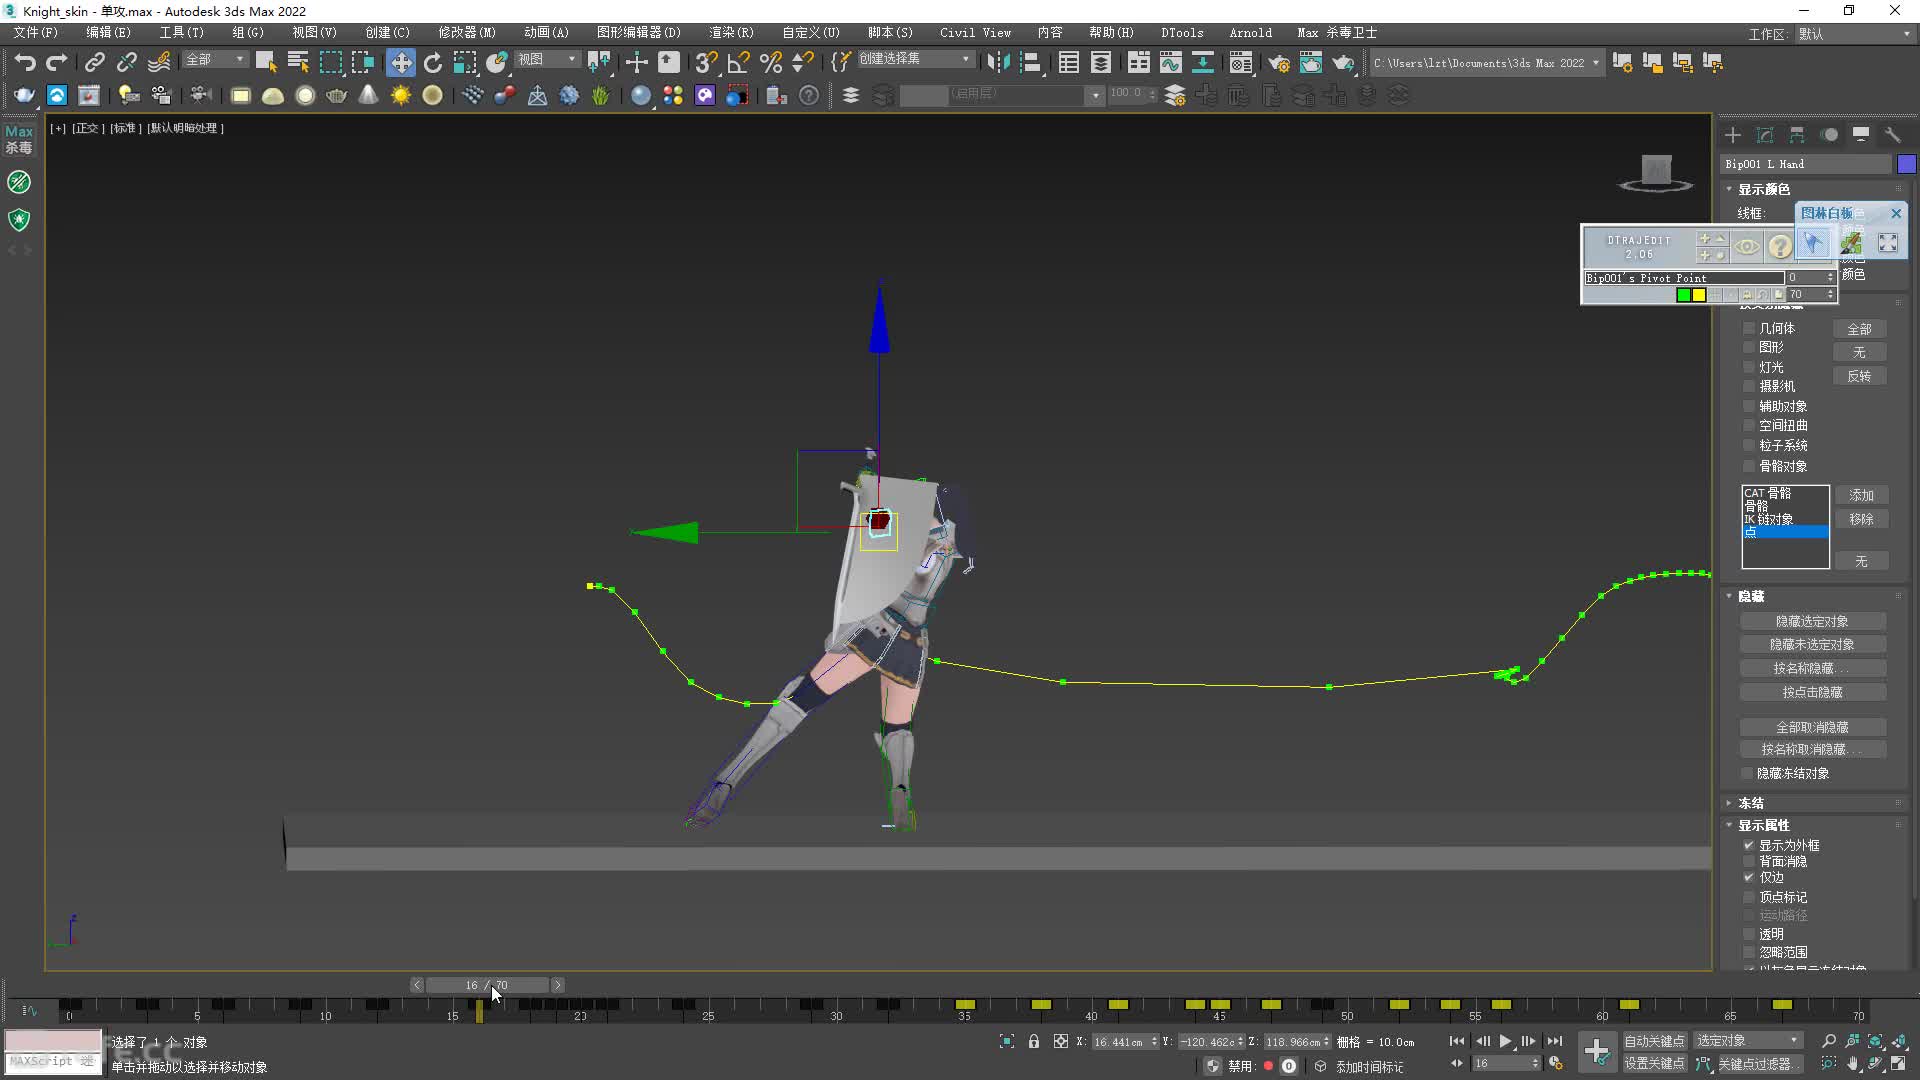The height and width of the screenshot is (1080, 1920).
Task: Click the Select by Name icon
Action: point(298,63)
